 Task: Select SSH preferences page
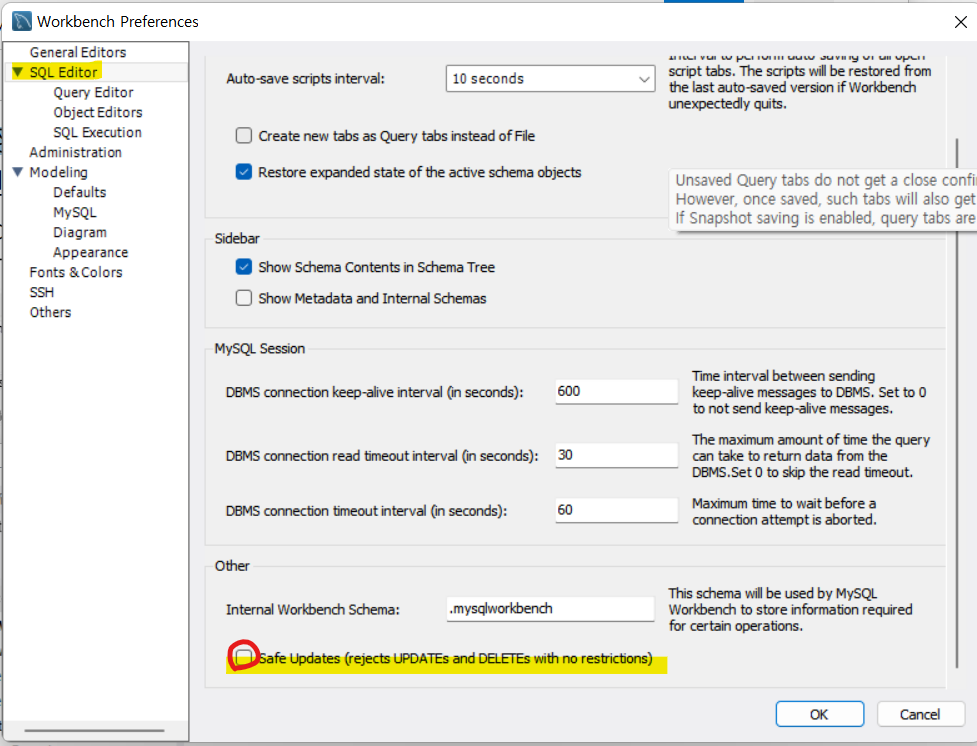pyautogui.click(x=42, y=292)
